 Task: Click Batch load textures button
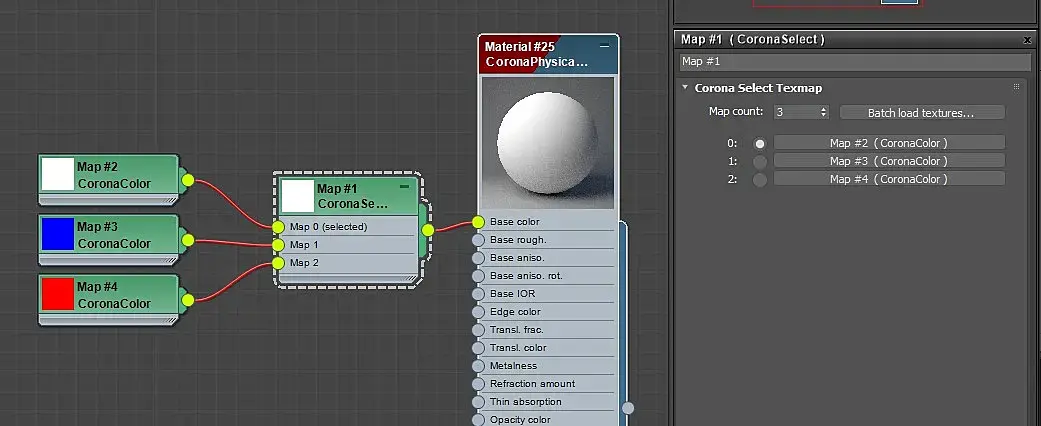(921, 113)
